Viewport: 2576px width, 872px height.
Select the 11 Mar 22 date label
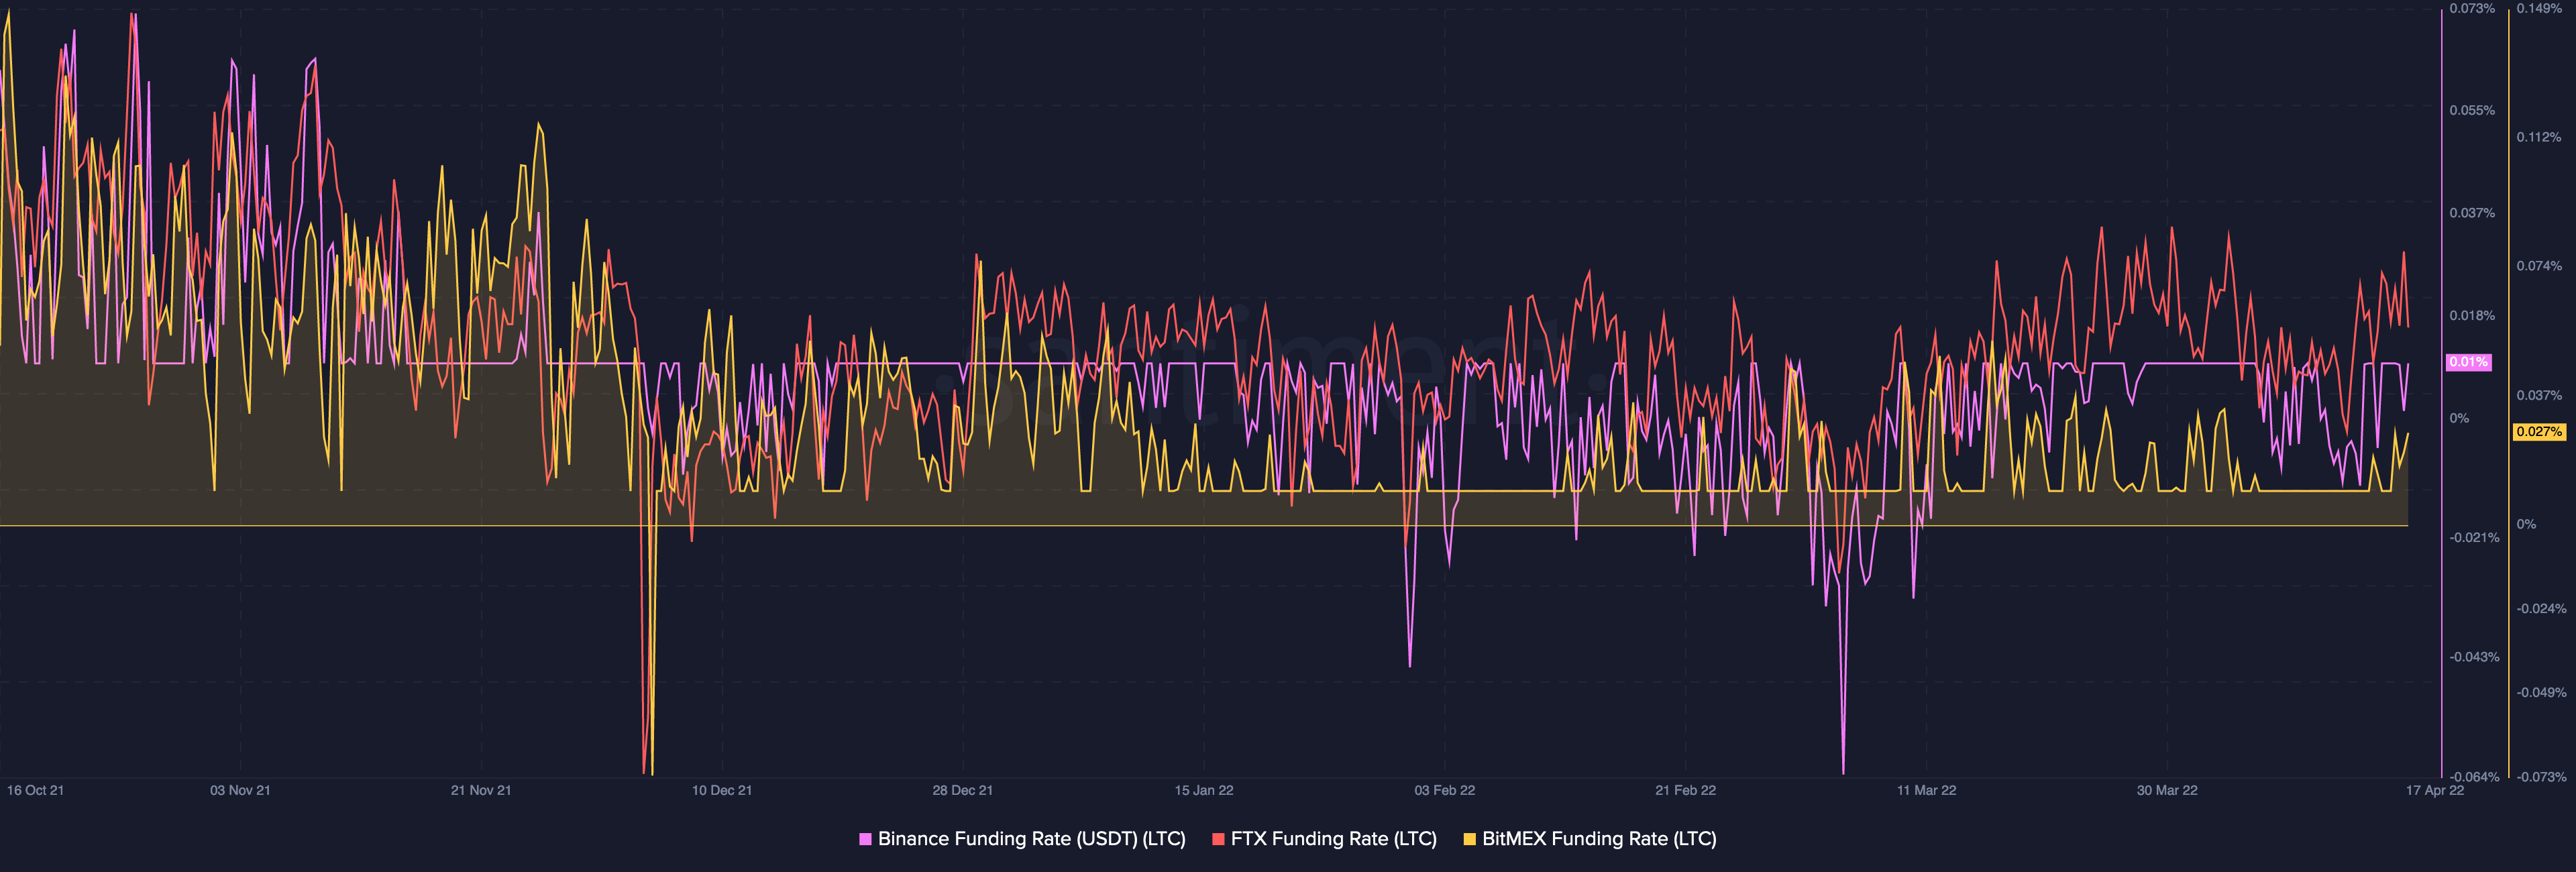coord(1926,790)
